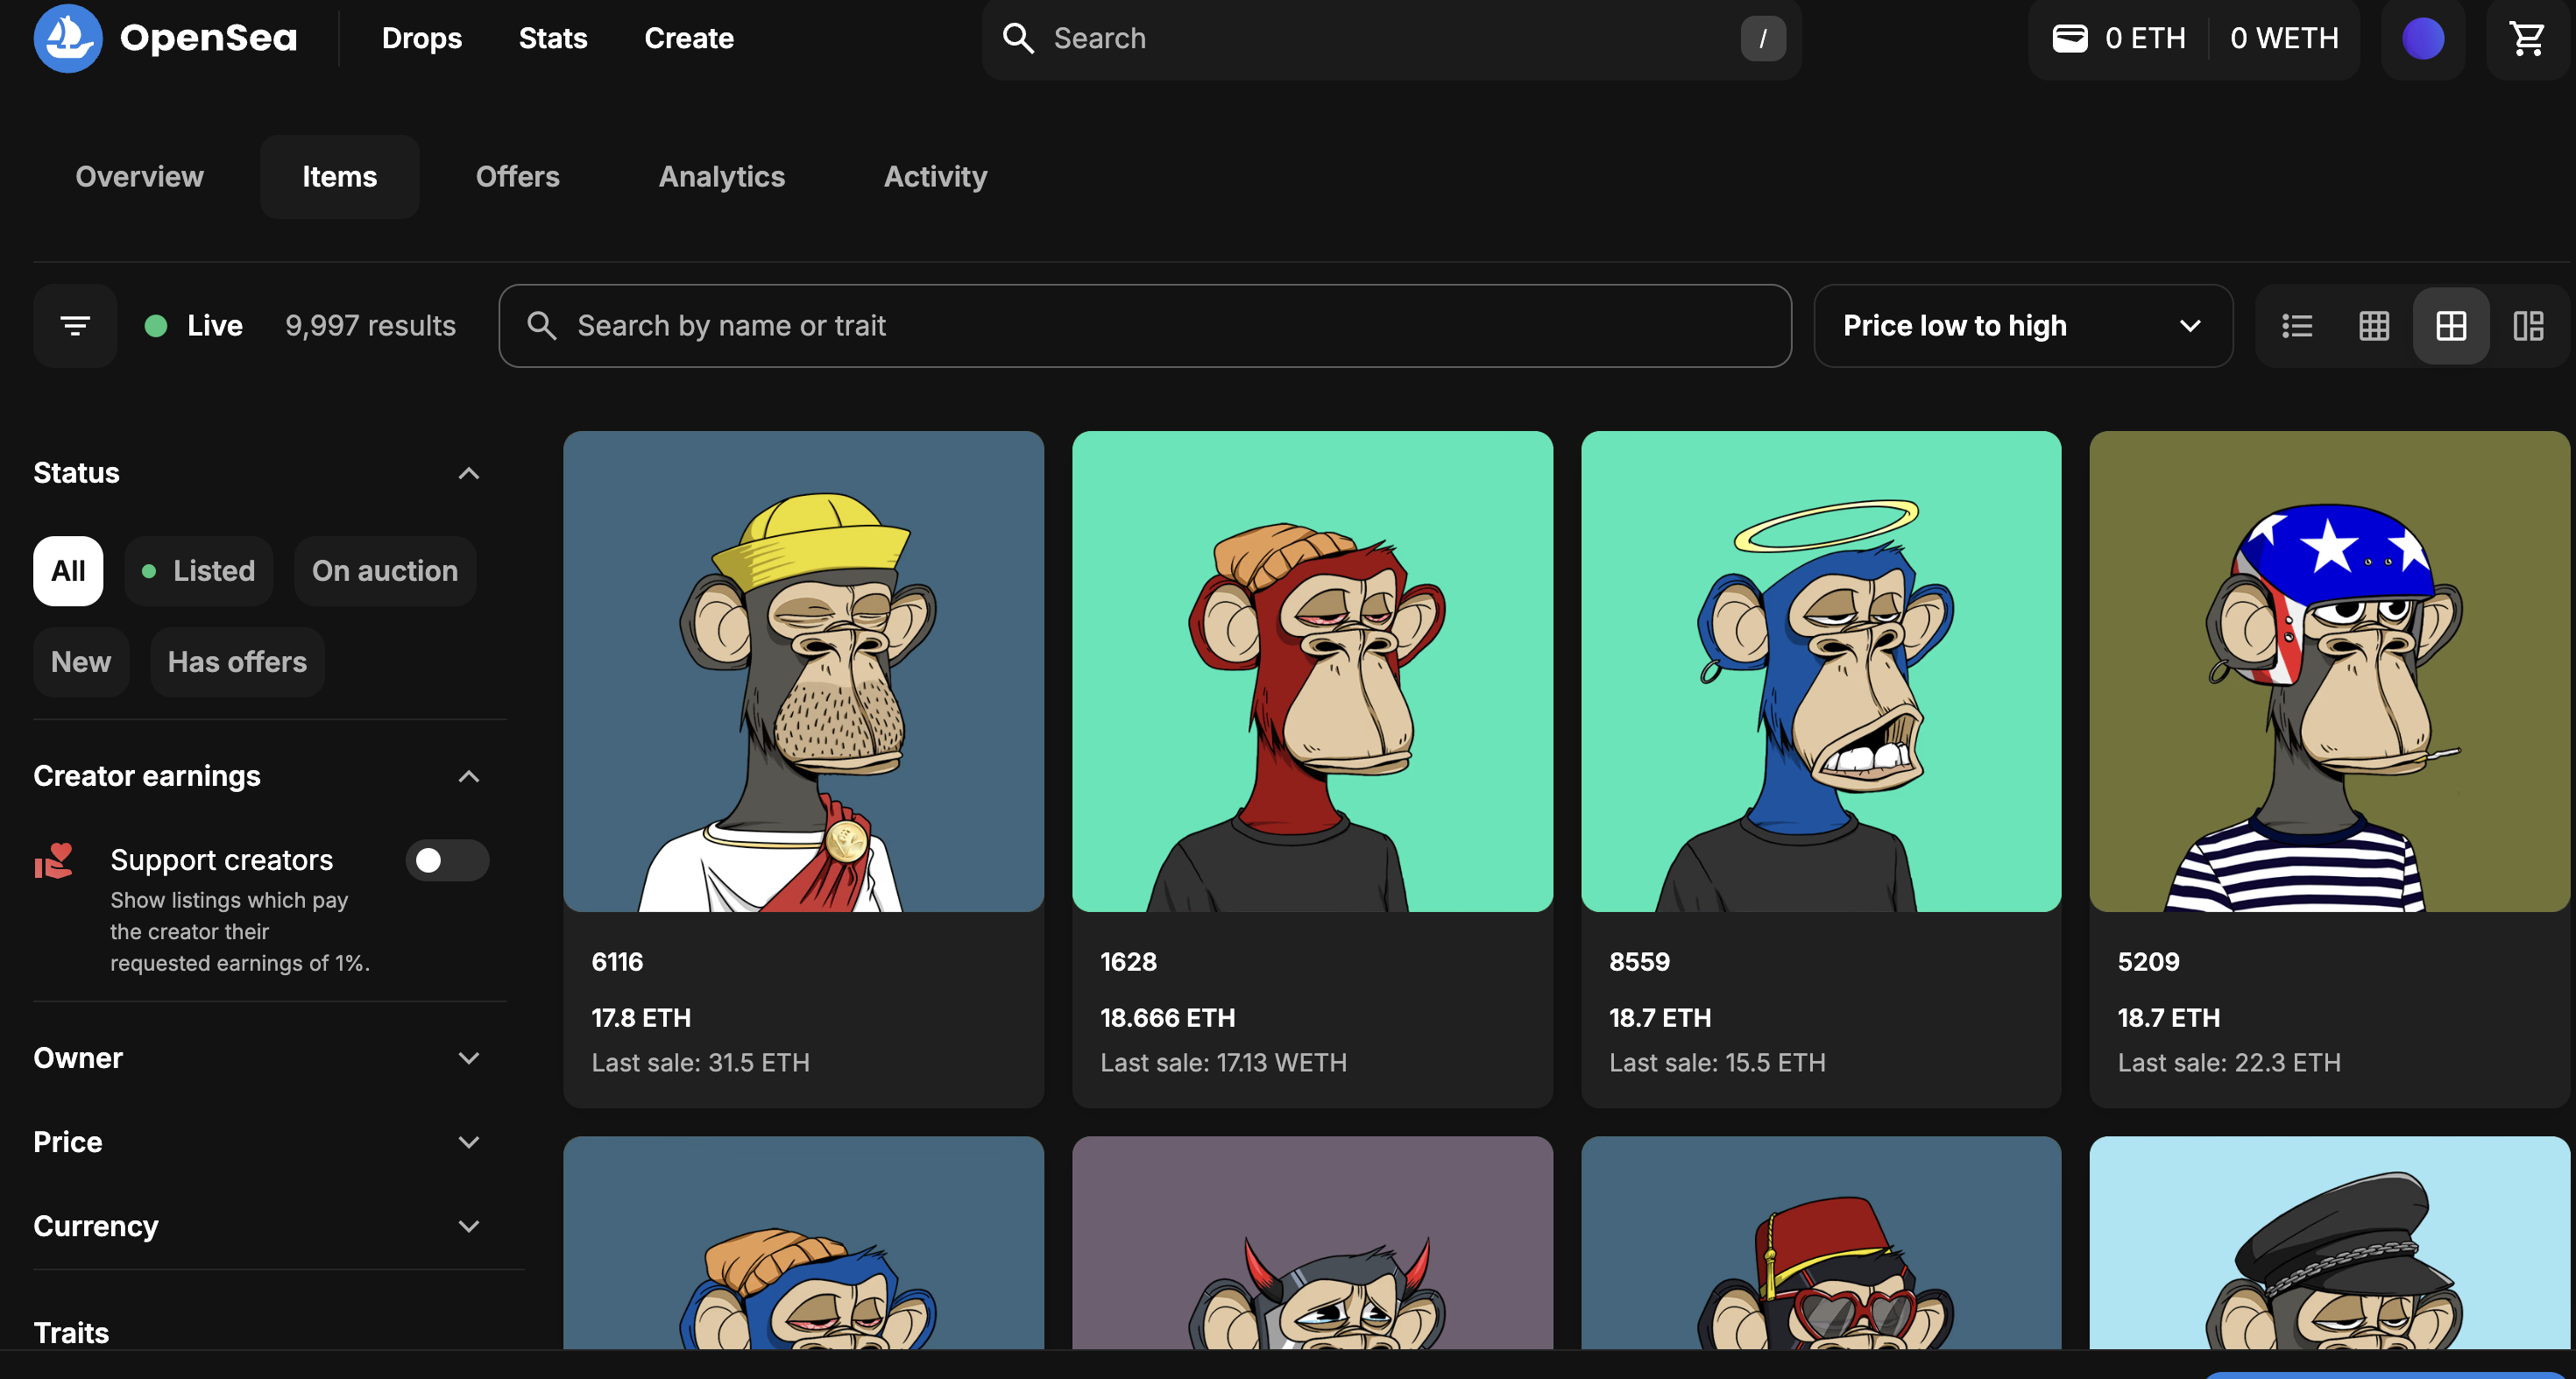Click the magnifier icon in top search bar
2576x1379 pixels.
pyautogui.click(x=1018, y=38)
